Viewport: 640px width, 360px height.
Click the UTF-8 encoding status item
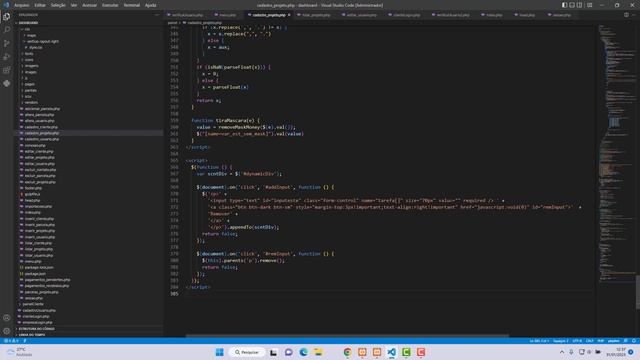(577, 341)
